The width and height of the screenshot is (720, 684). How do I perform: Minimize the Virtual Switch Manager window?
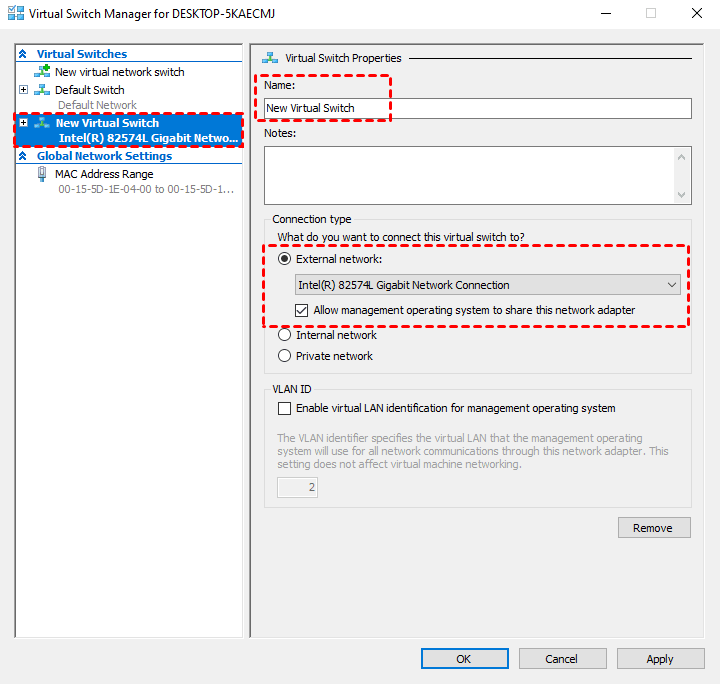[606, 13]
